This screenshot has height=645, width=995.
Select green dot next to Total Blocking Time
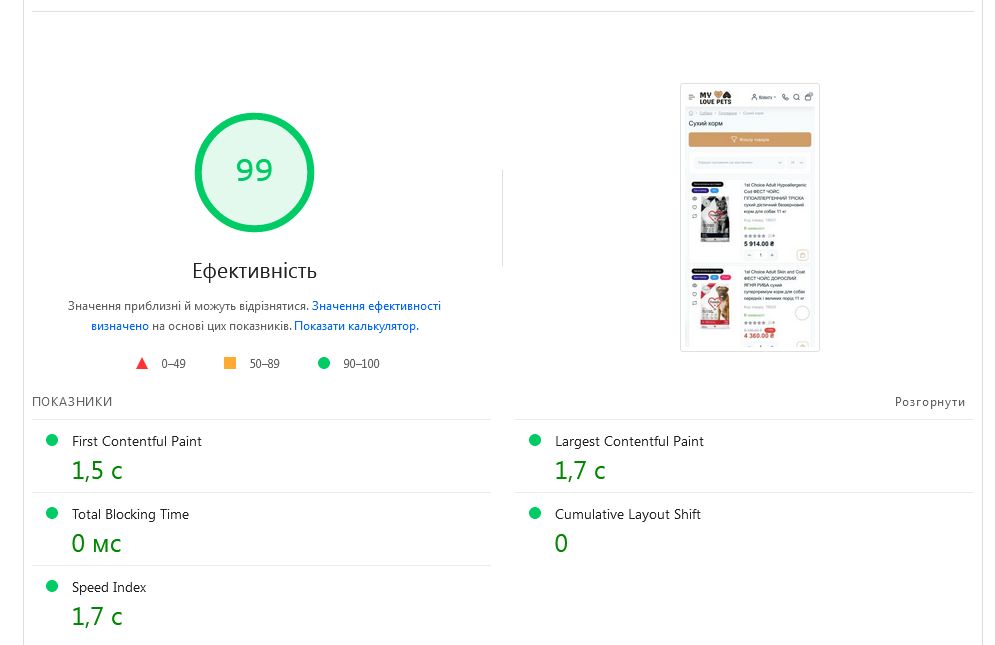click(x=52, y=514)
